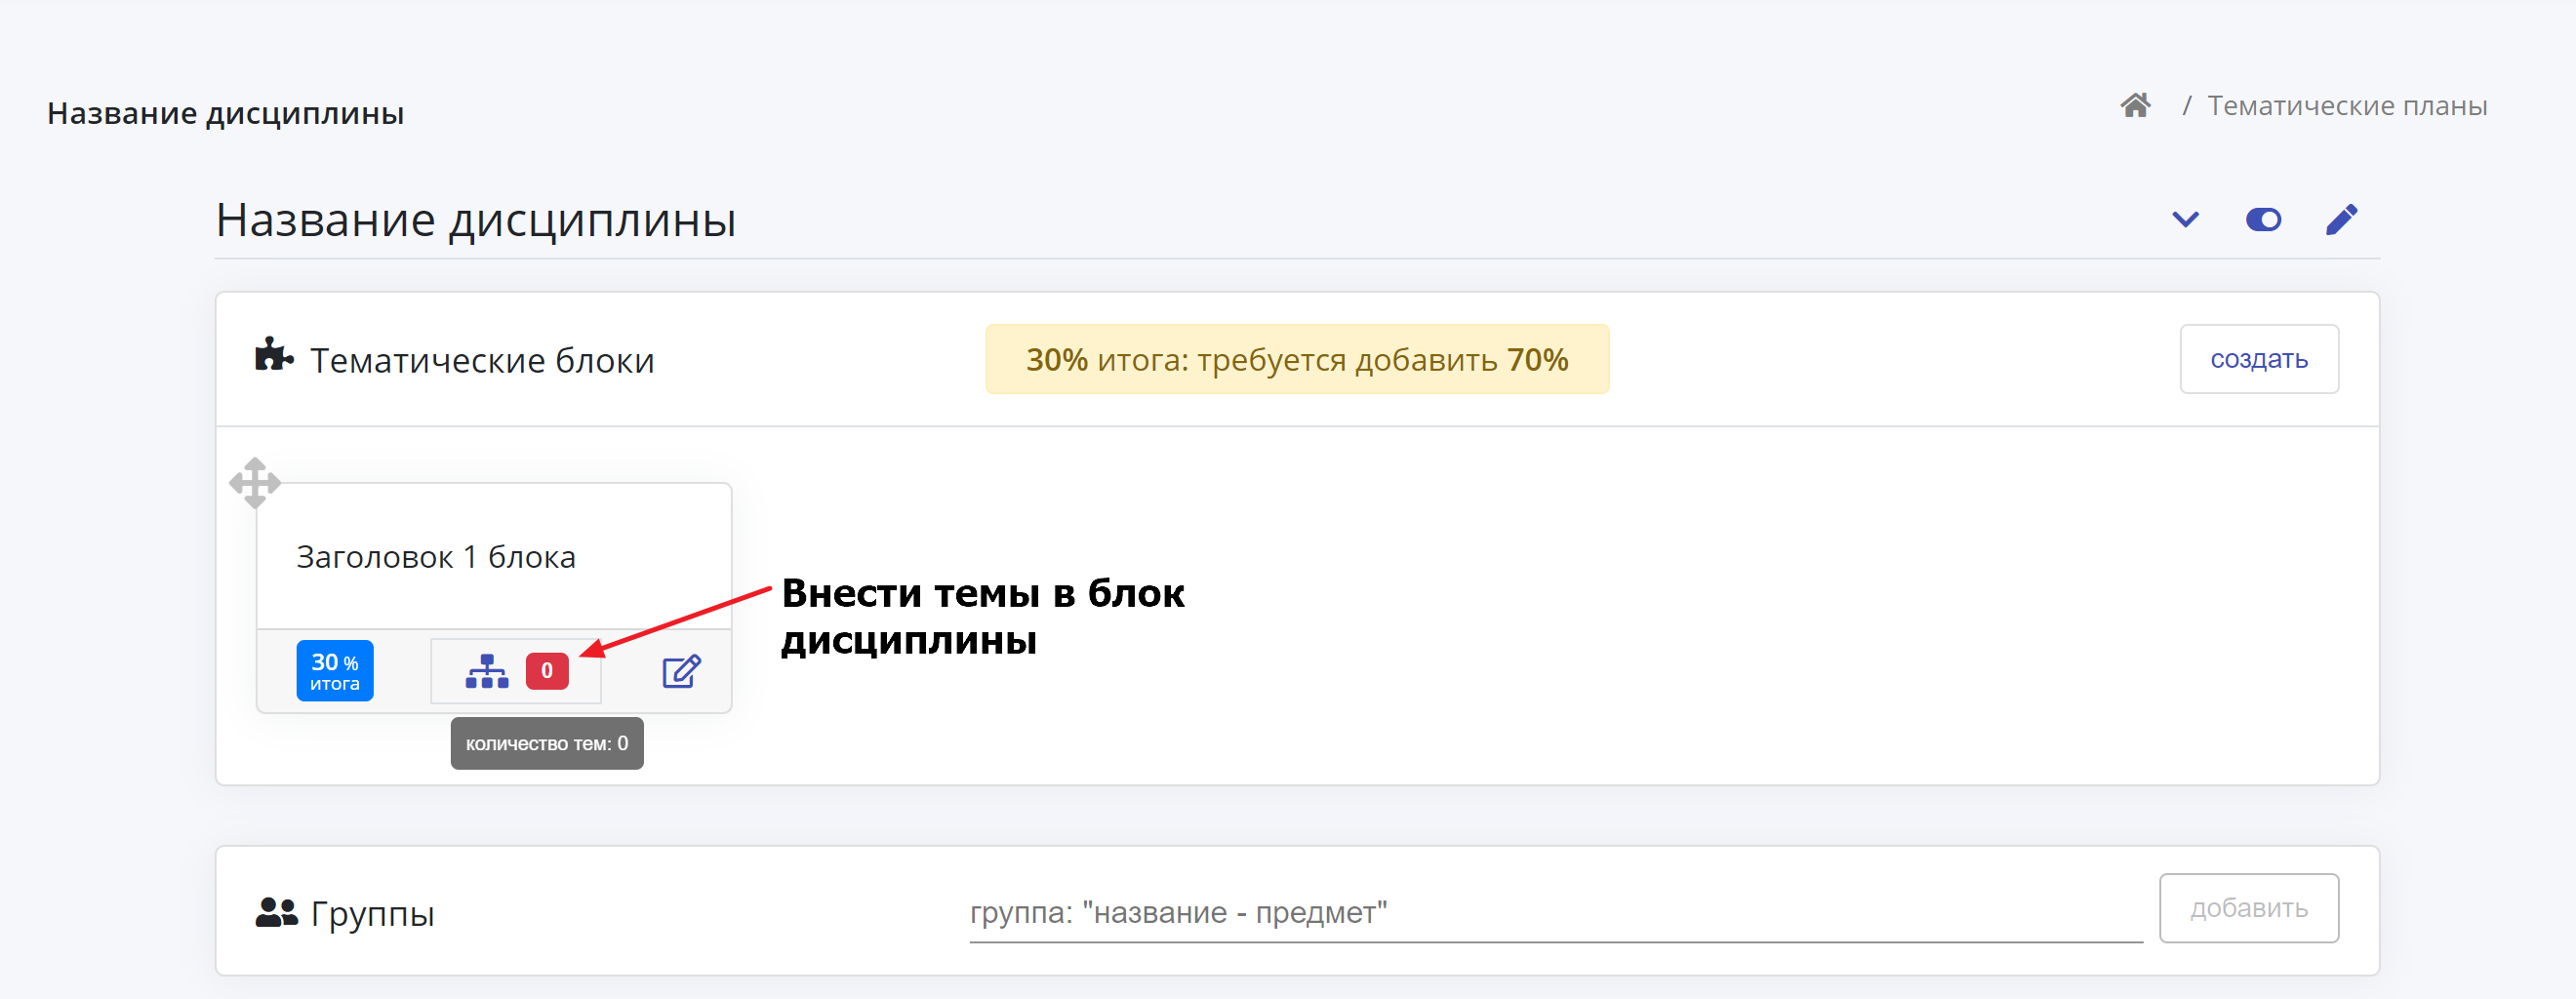Click the 30% итога blue badge

tap(335, 671)
